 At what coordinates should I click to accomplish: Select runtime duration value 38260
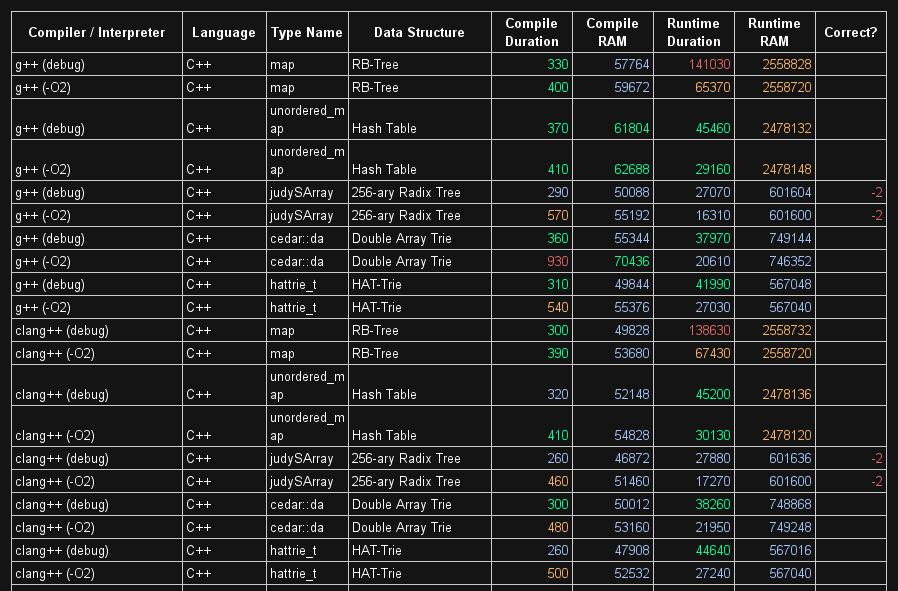[x=712, y=505]
